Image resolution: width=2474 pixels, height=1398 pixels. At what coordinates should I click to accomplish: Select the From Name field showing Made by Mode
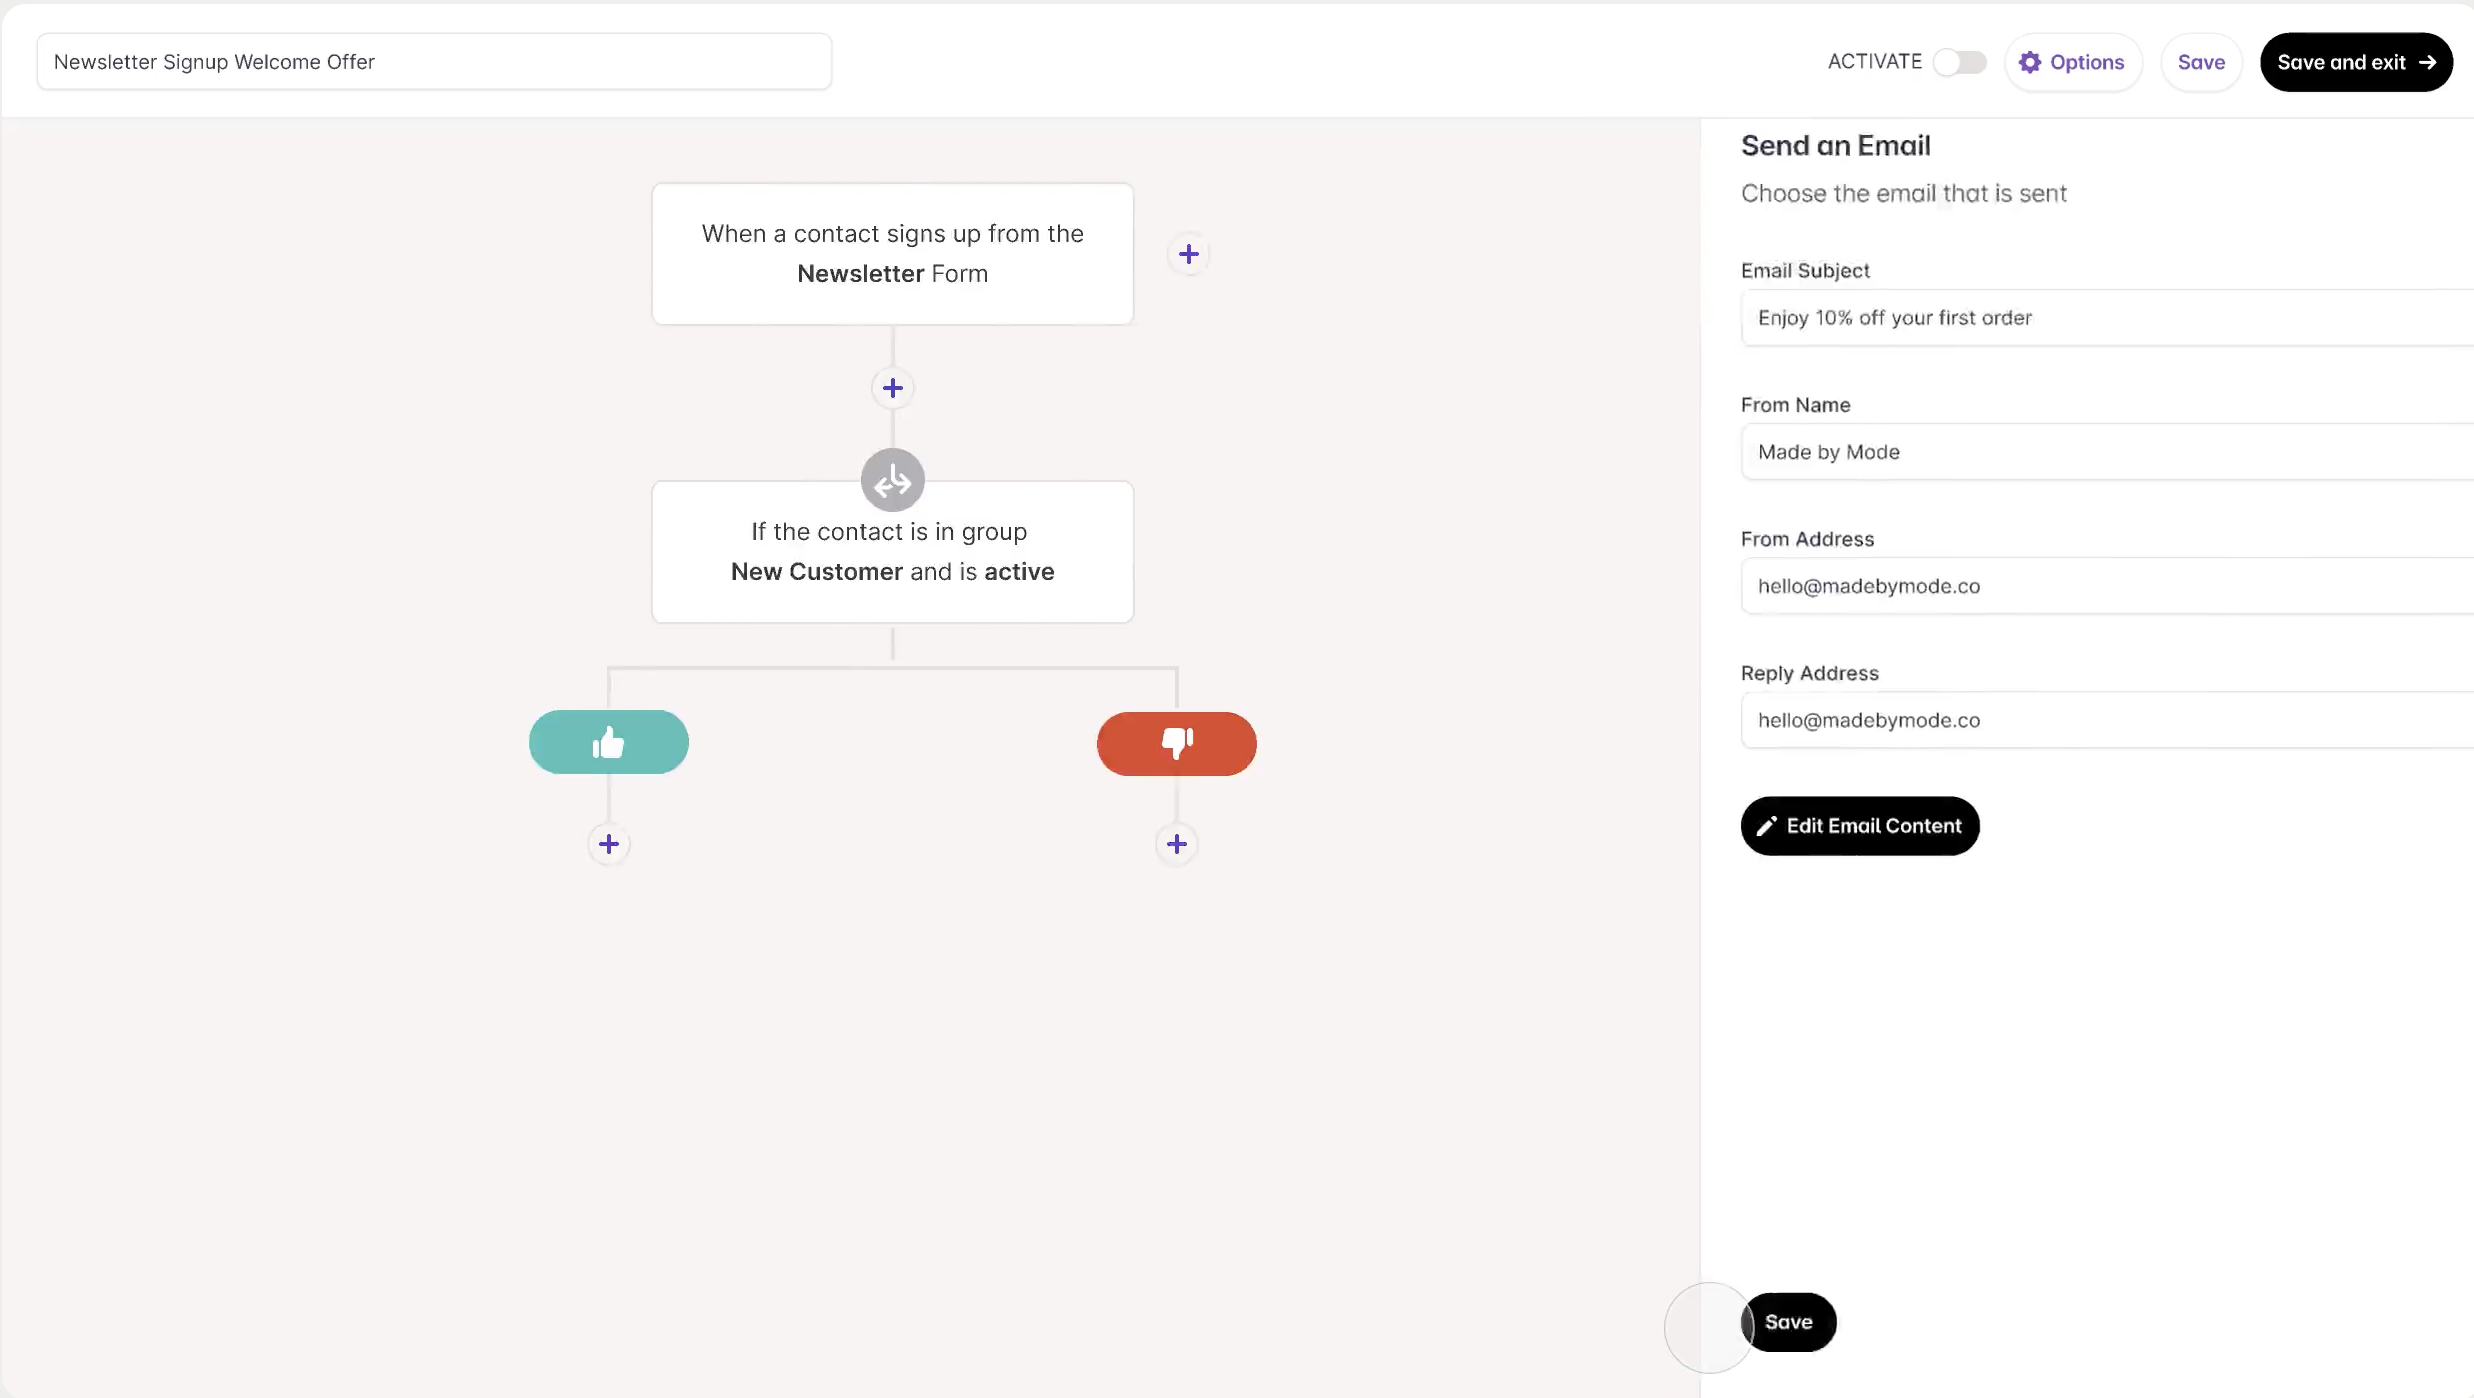(2100, 452)
